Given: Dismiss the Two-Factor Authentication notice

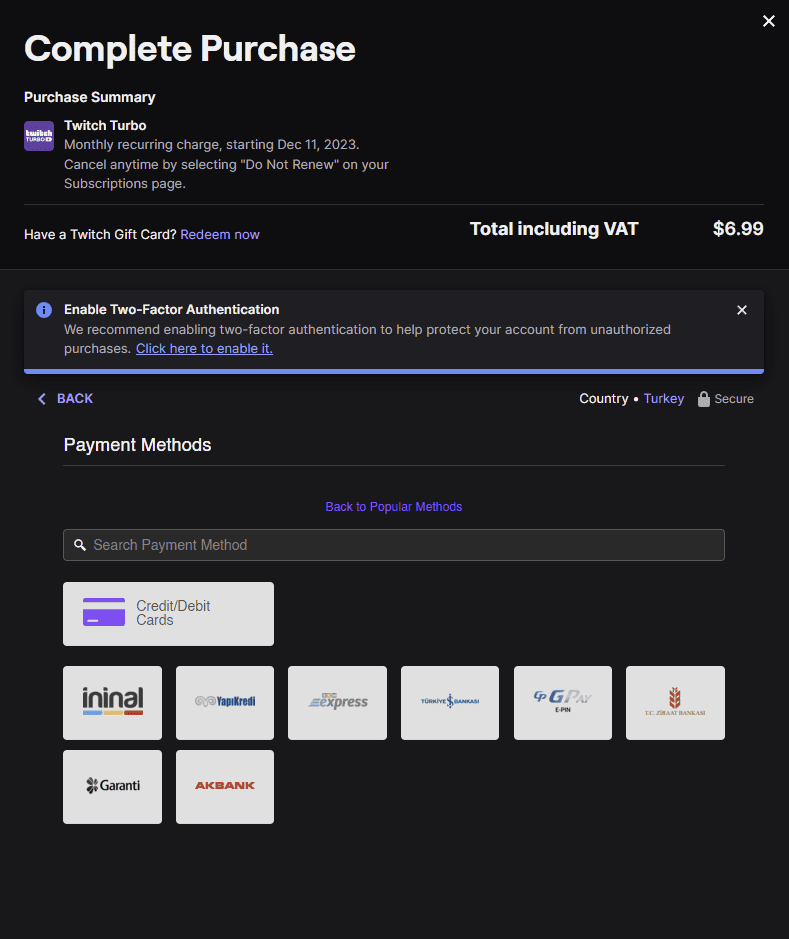Looking at the screenshot, I should (742, 310).
